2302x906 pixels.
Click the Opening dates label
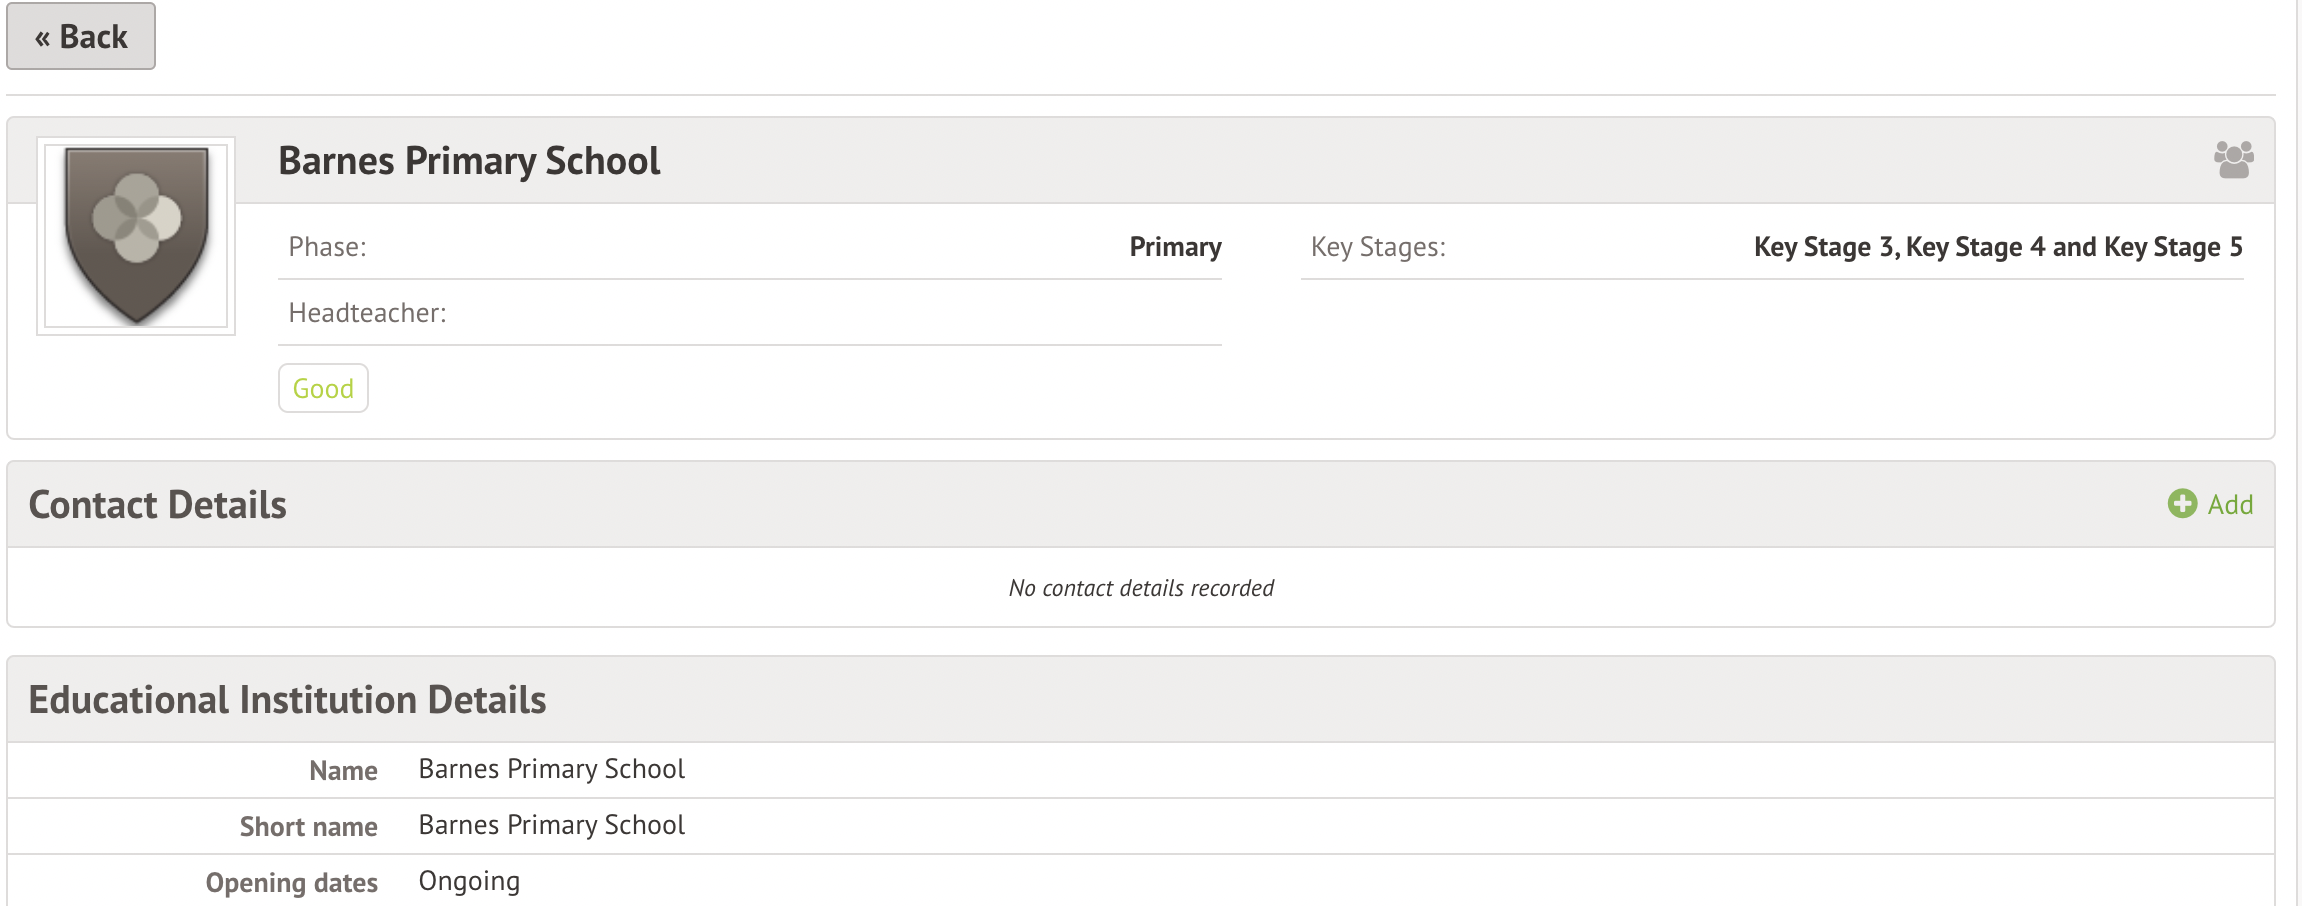[292, 883]
